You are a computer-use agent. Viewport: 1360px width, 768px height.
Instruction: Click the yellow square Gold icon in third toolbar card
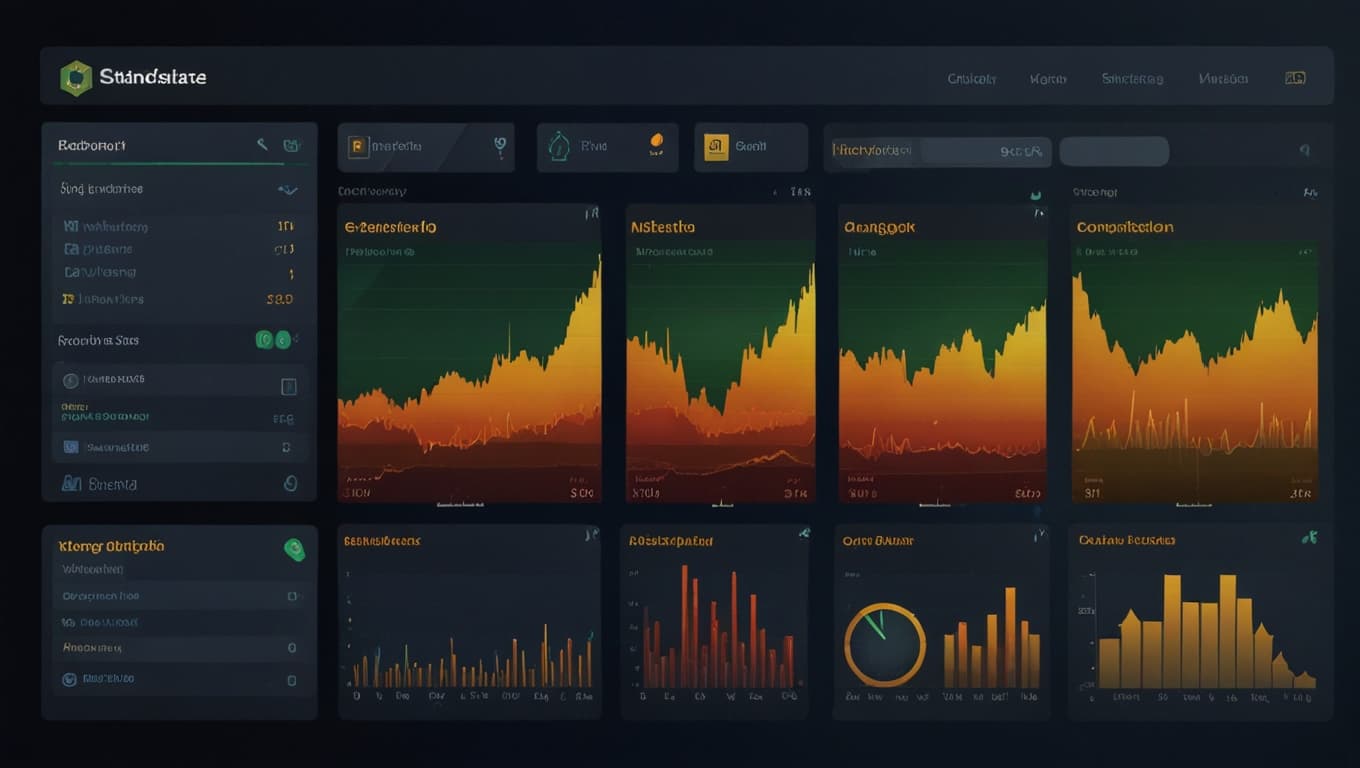pos(716,148)
